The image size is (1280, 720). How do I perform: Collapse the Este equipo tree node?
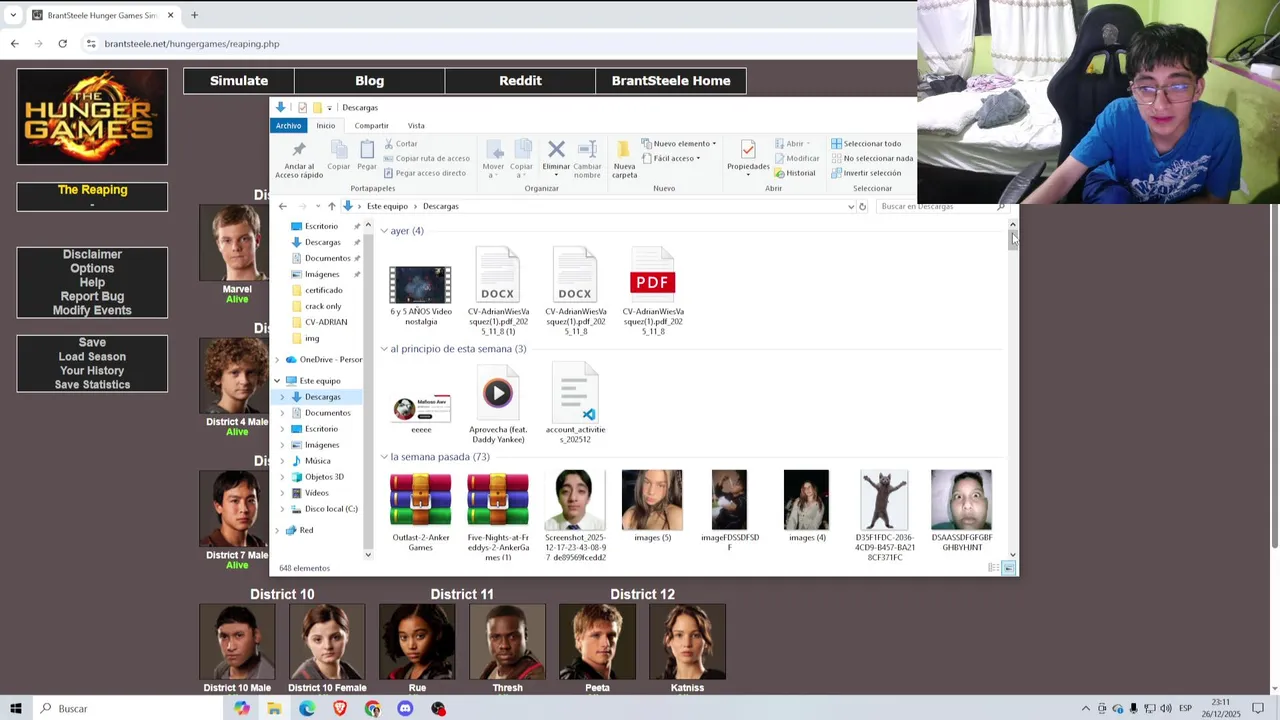(x=277, y=381)
